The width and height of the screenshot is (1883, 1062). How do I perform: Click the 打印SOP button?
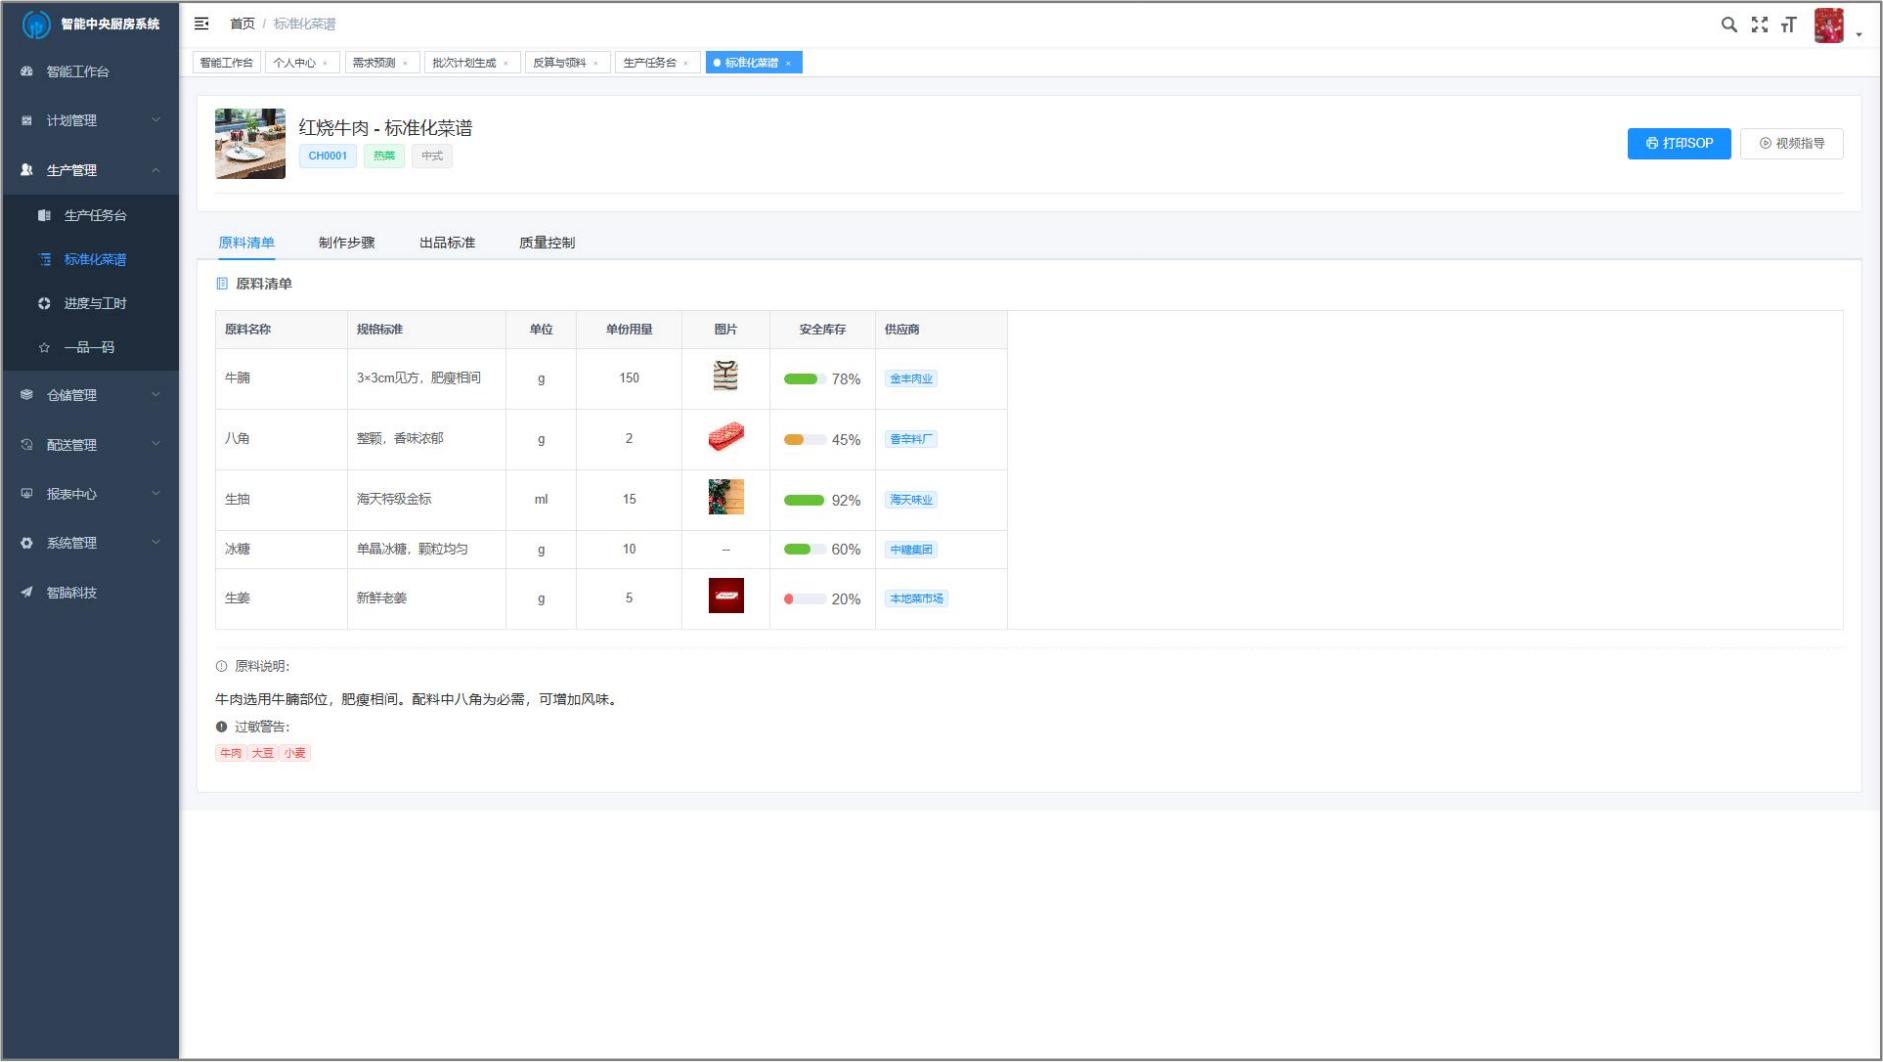pyautogui.click(x=1678, y=144)
